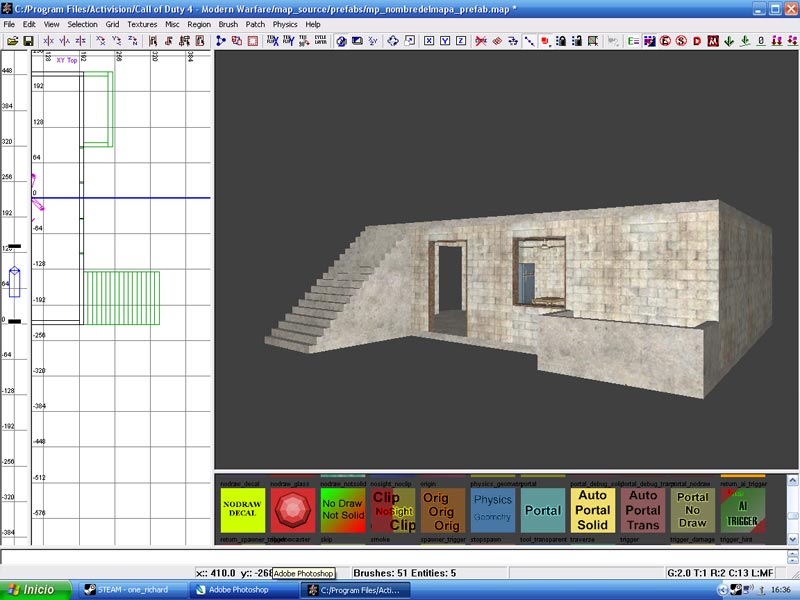Open the File menu

pyautogui.click(x=9, y=24)
